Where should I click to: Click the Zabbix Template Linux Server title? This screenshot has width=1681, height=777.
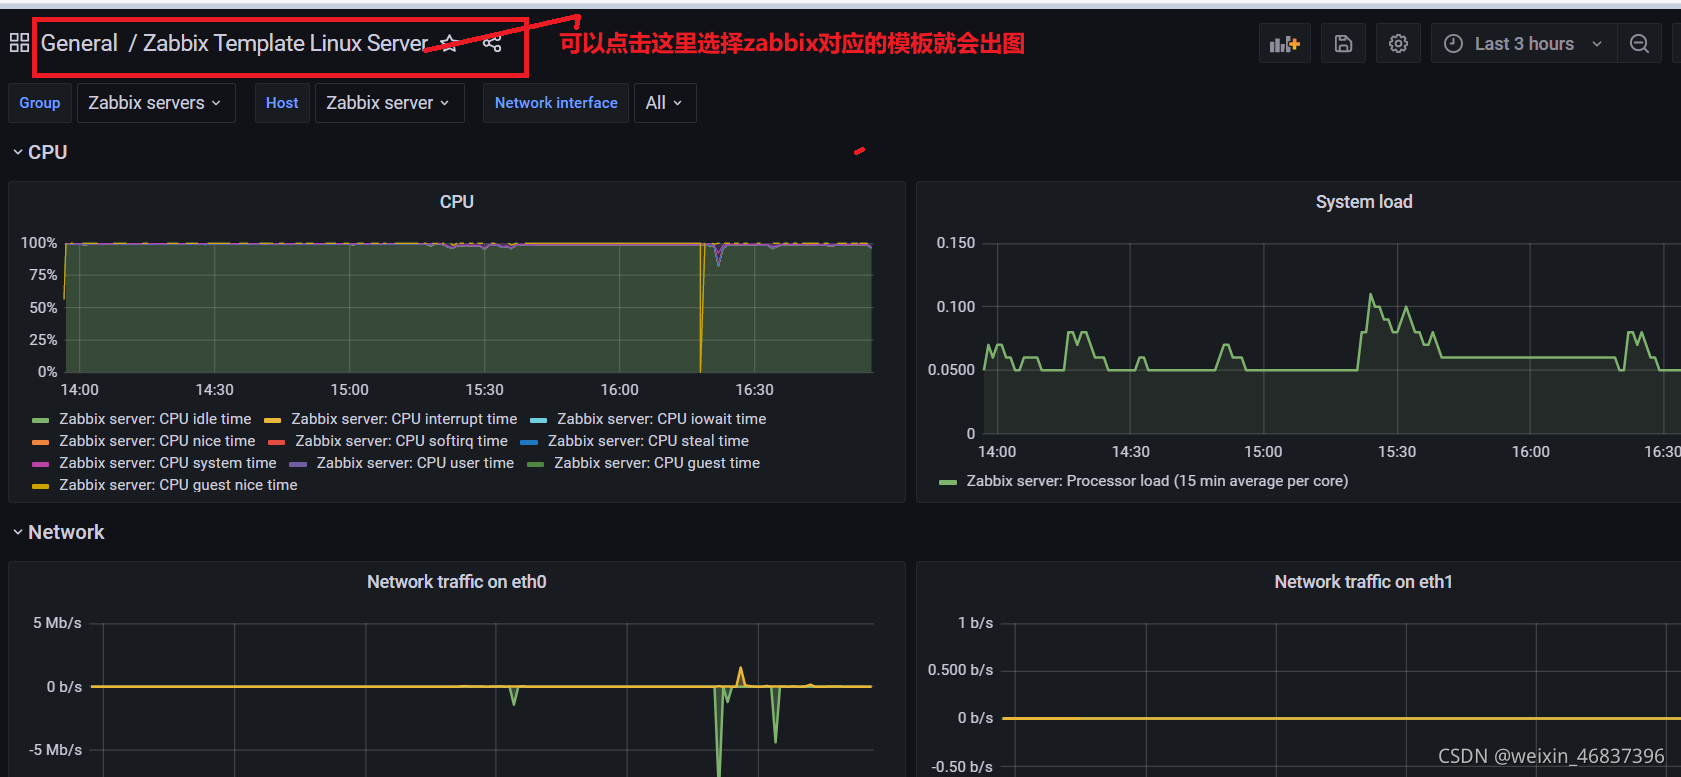285,43
